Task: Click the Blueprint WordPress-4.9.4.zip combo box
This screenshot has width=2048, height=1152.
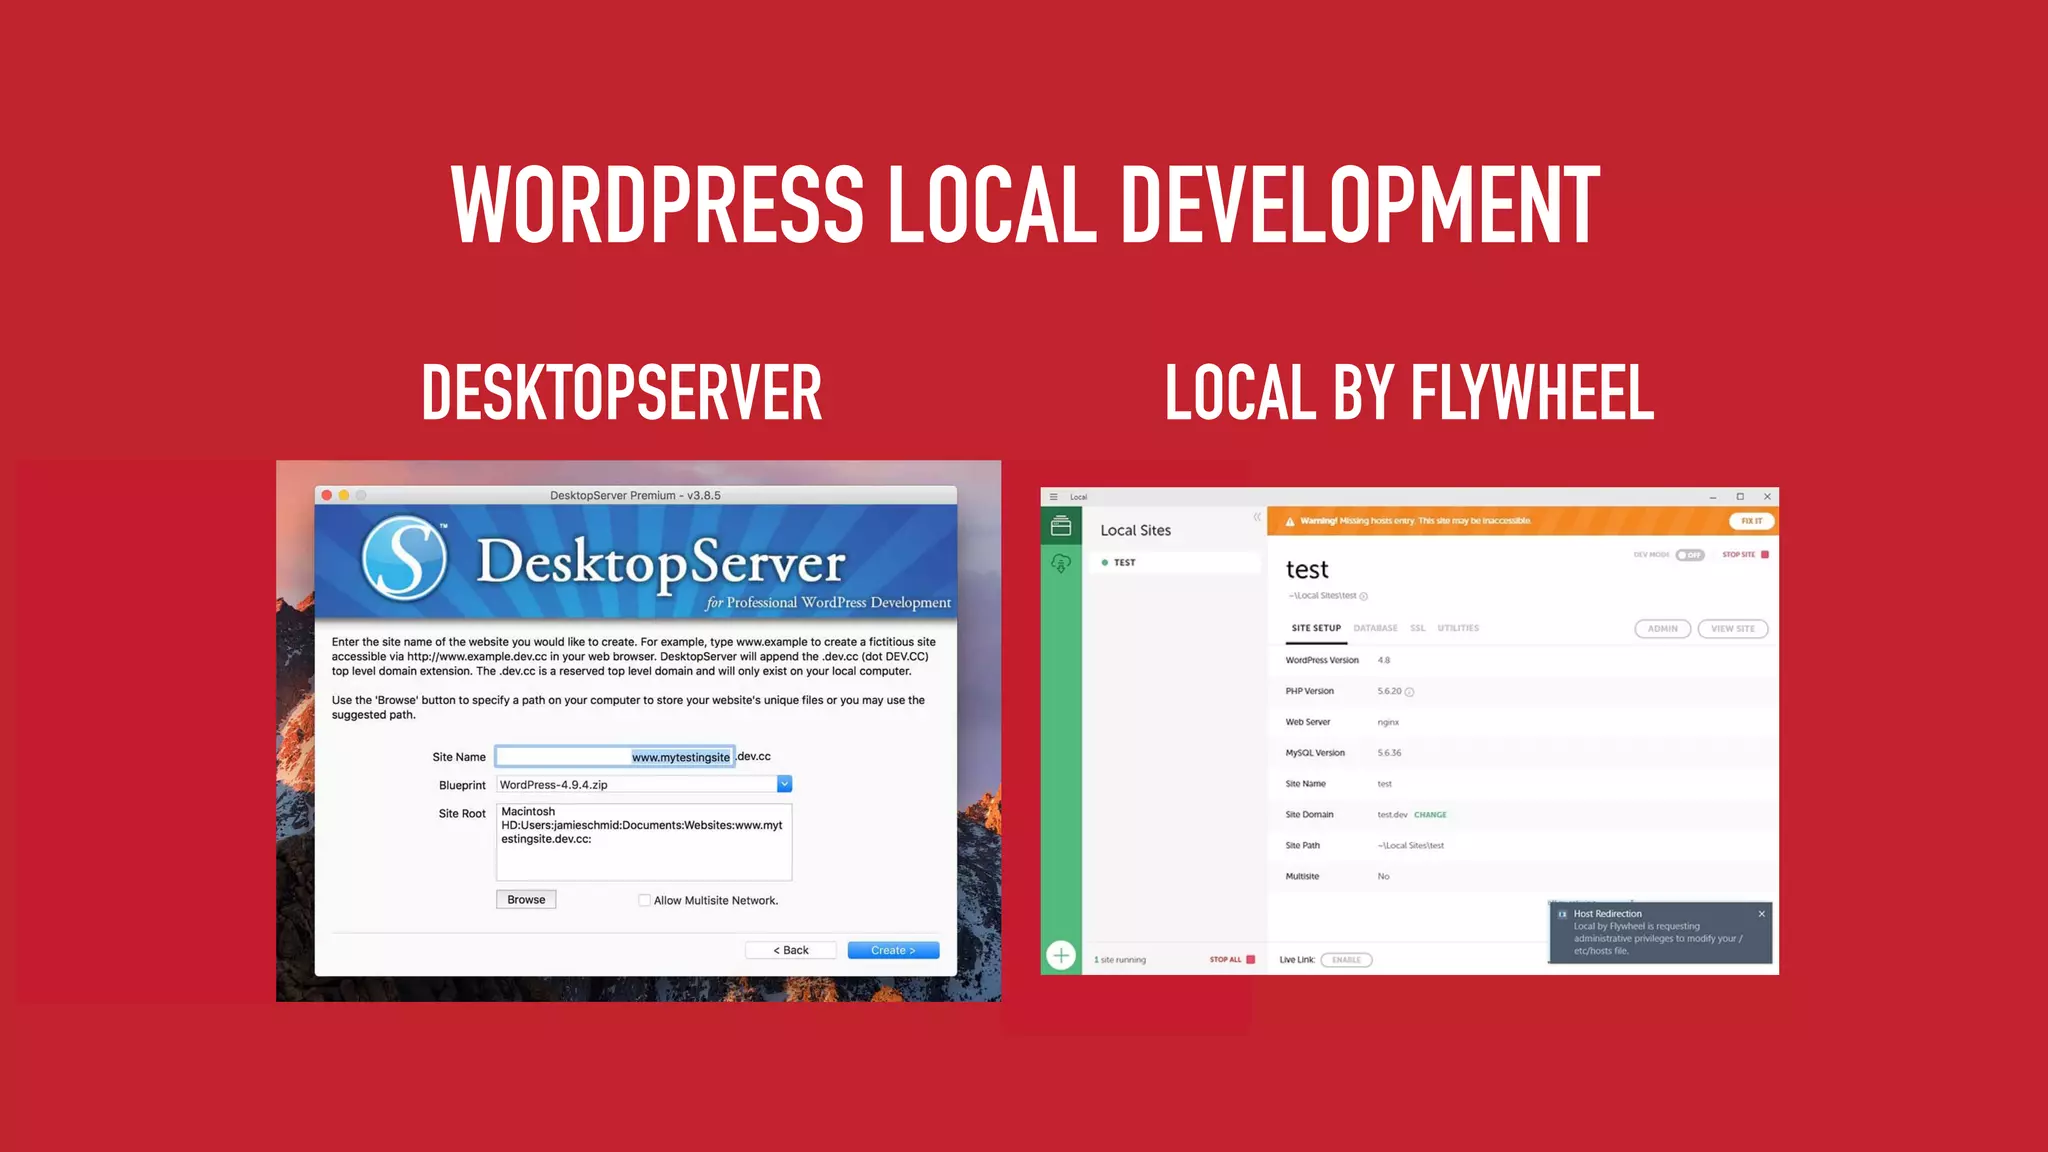Action: click(644, 785)
